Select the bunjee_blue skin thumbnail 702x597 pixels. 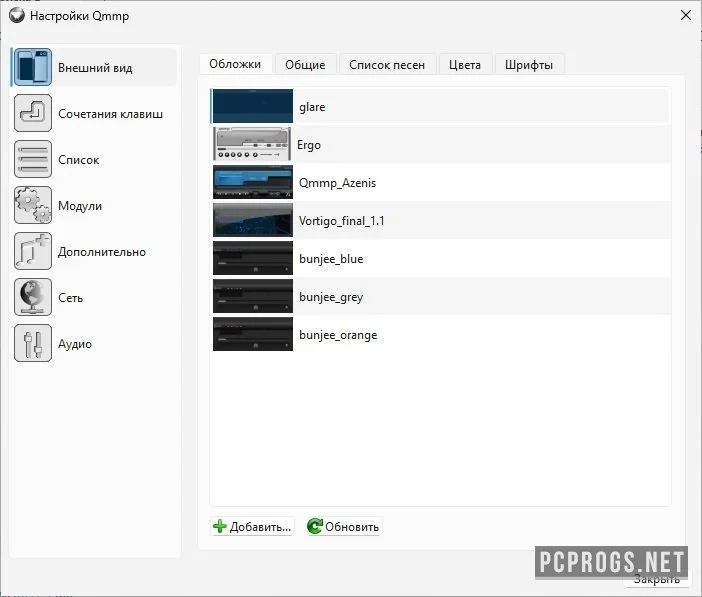(x=253, y=258)
